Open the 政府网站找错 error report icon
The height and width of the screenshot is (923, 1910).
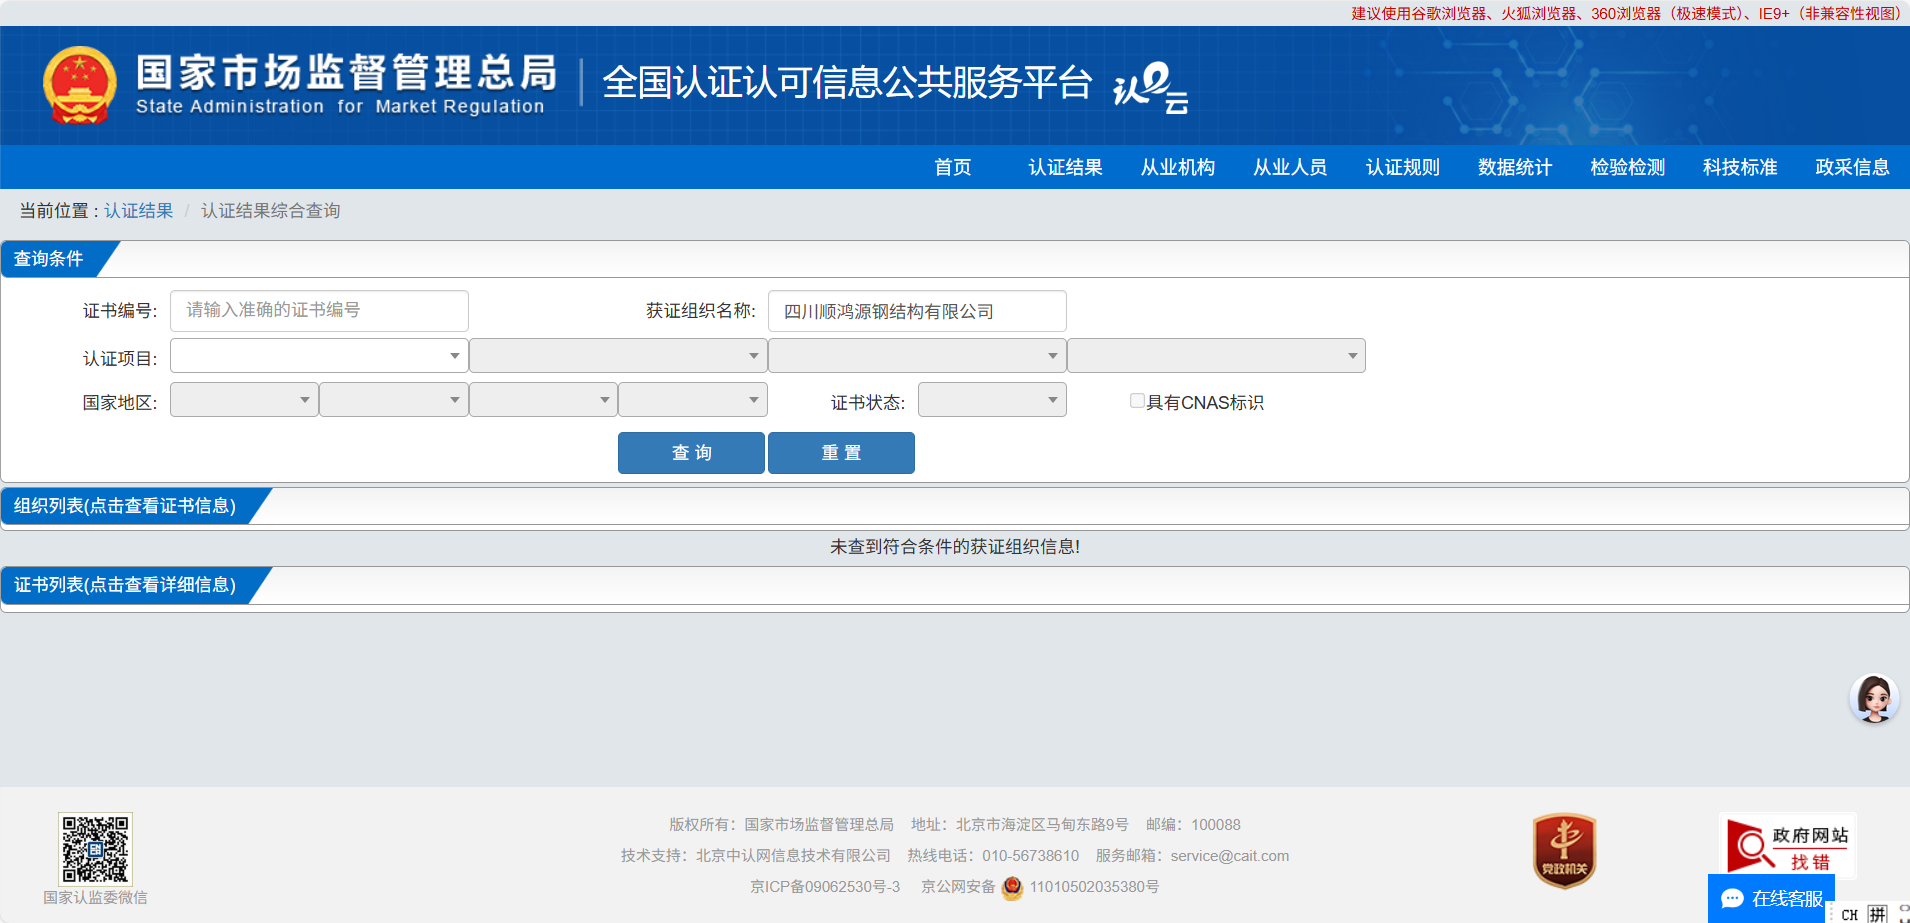pos(1787,847)
